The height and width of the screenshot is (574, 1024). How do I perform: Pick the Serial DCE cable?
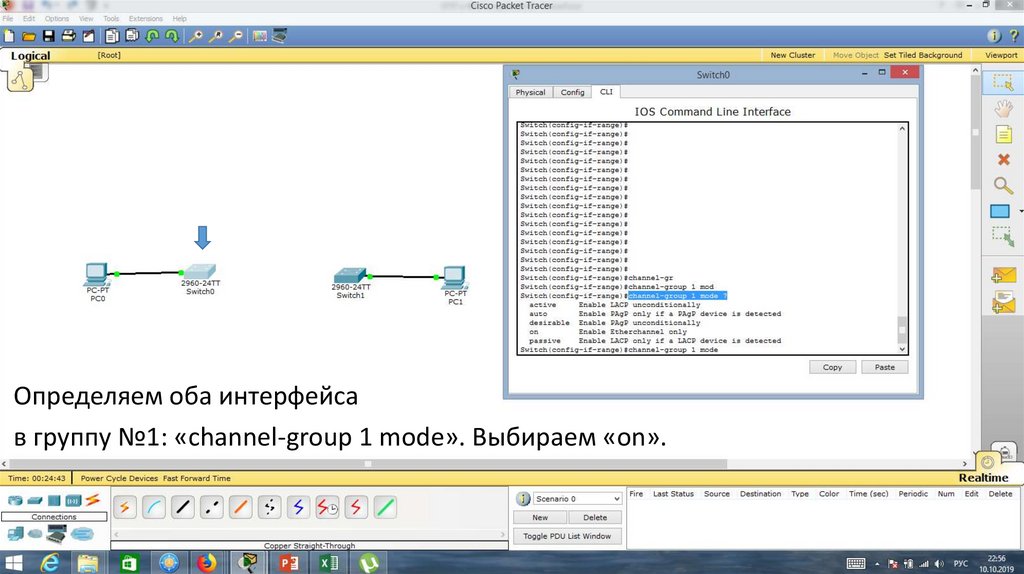[x=327, y=507]
